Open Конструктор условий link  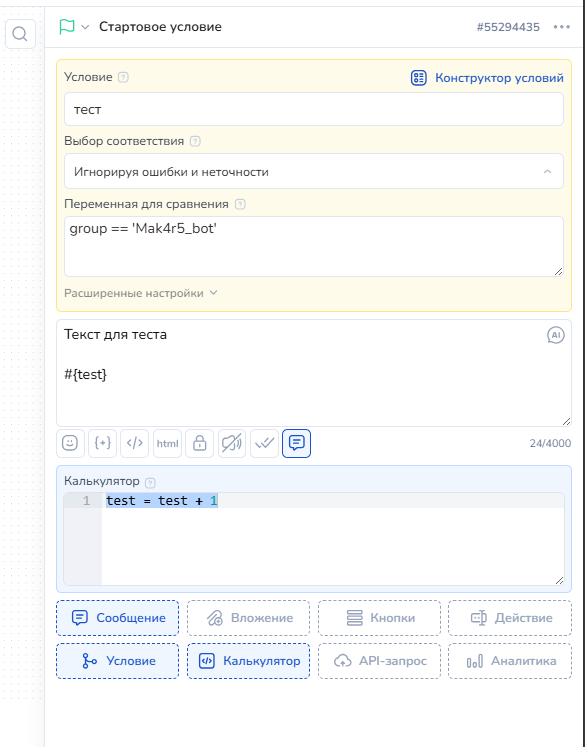(x=487, y=78)
